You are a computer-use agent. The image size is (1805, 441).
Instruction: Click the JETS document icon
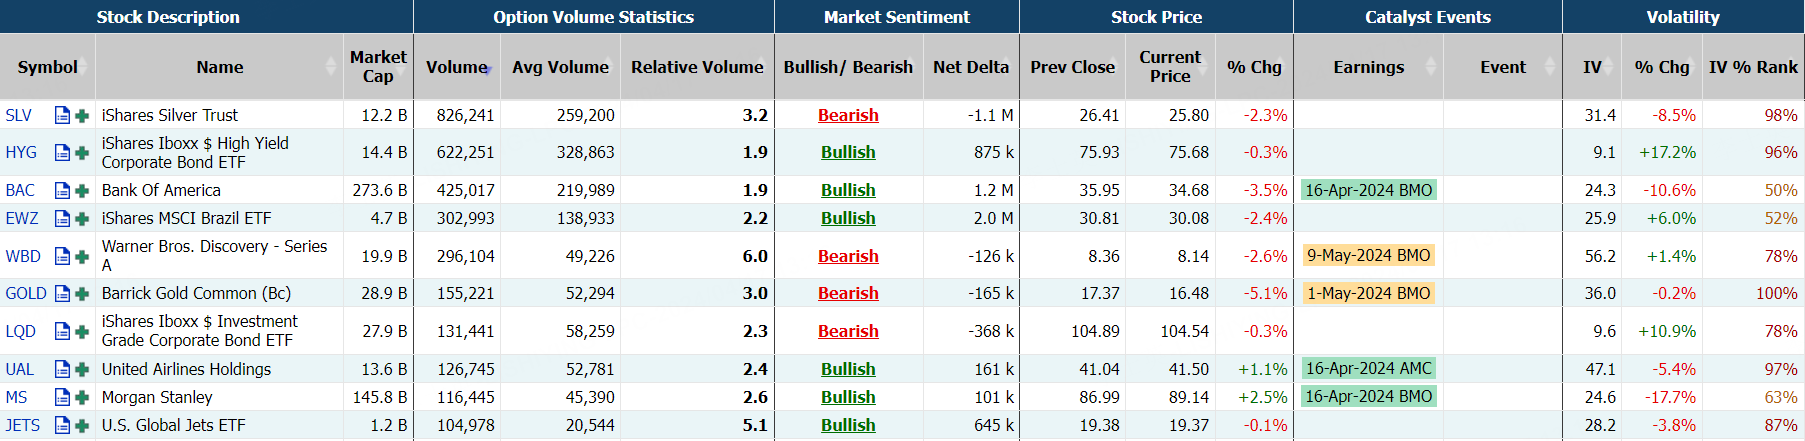(62, 425)
